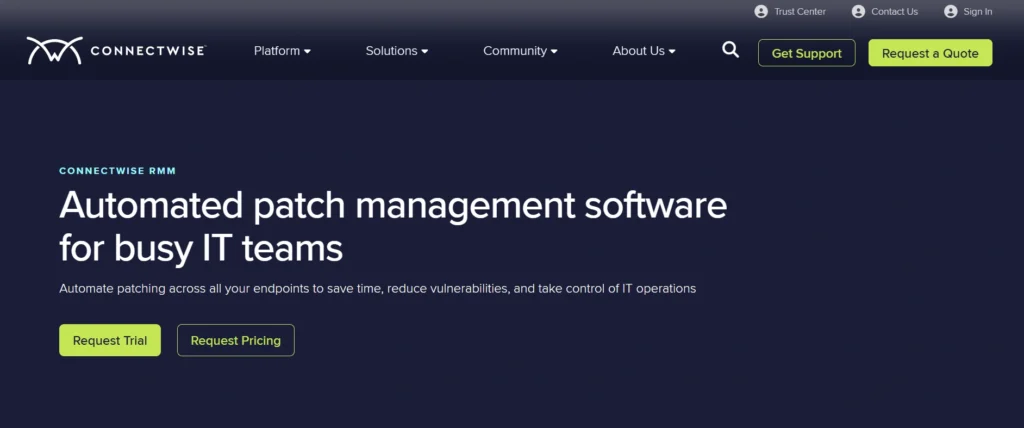This screenshot has height=428, width=1024.
Task: Click the Automate patching across endpoints subtitle
Action: pos(377,288)
